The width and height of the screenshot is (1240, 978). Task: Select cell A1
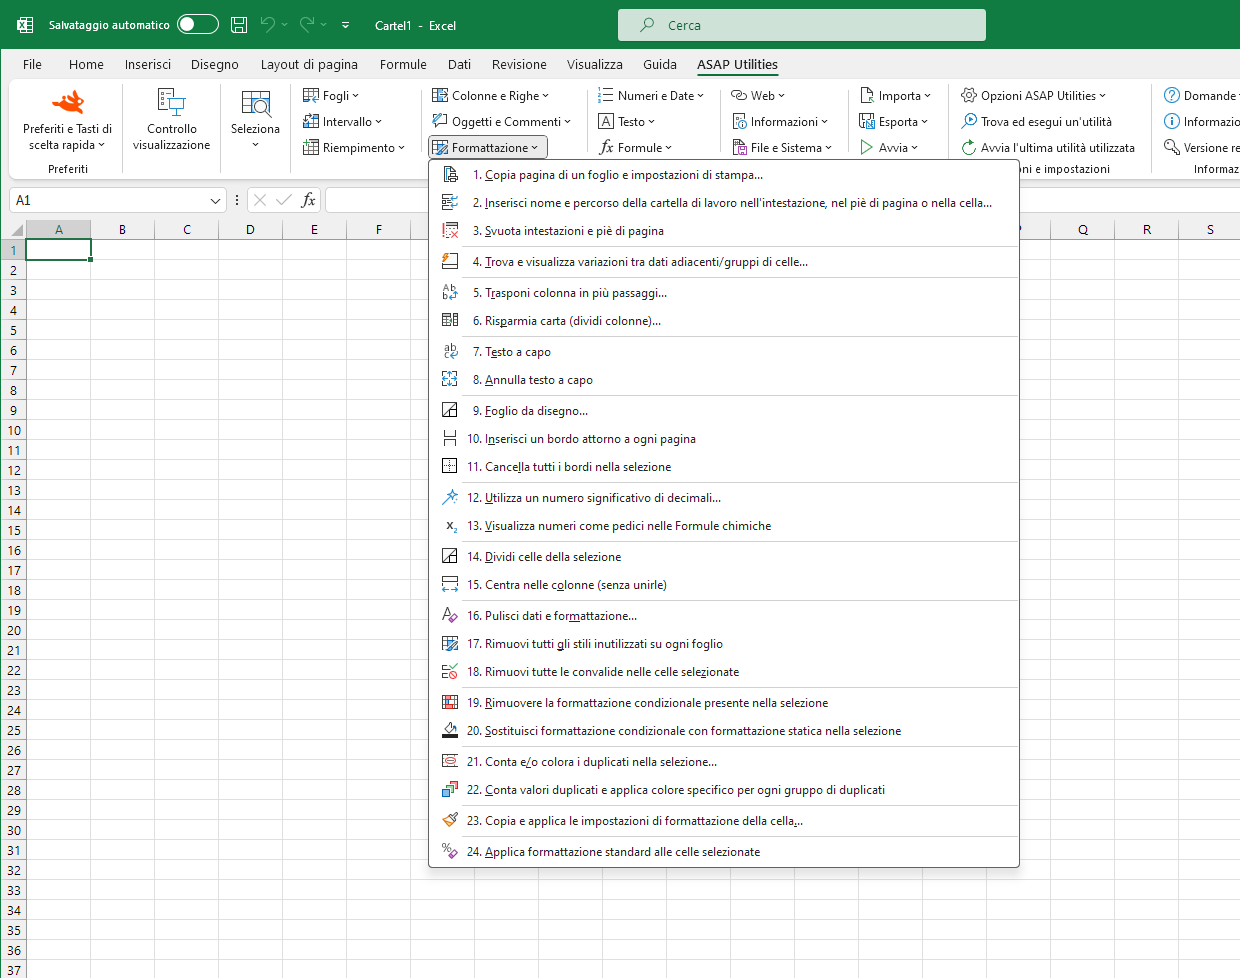coord(59,250)
